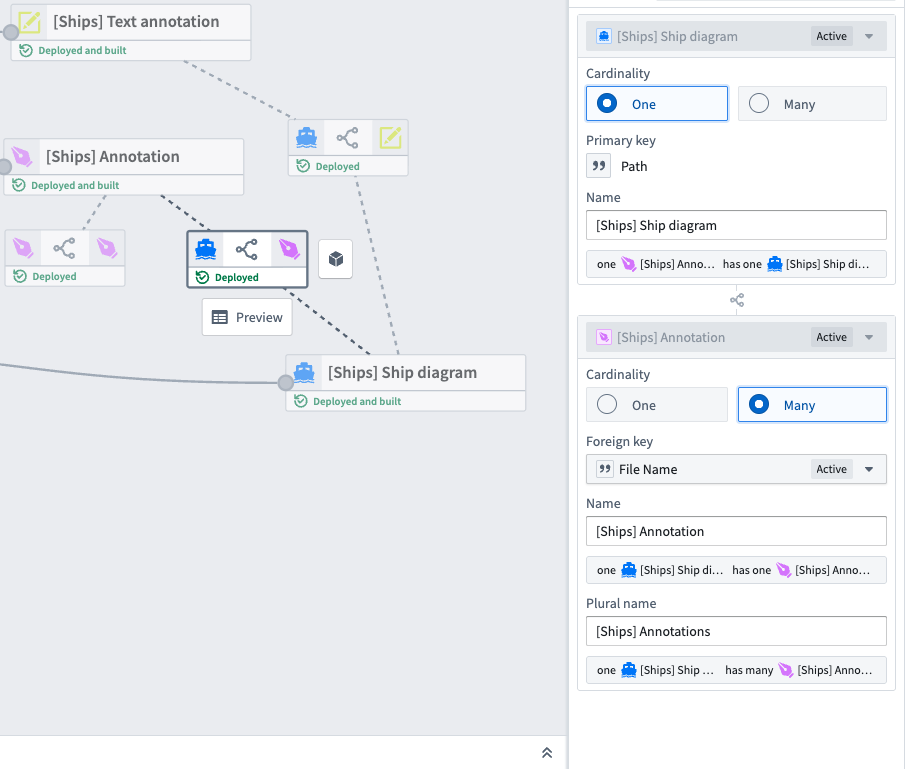
Task: Click inside the Plural name field showing Ships Annotations
Action: click(736, 631)
